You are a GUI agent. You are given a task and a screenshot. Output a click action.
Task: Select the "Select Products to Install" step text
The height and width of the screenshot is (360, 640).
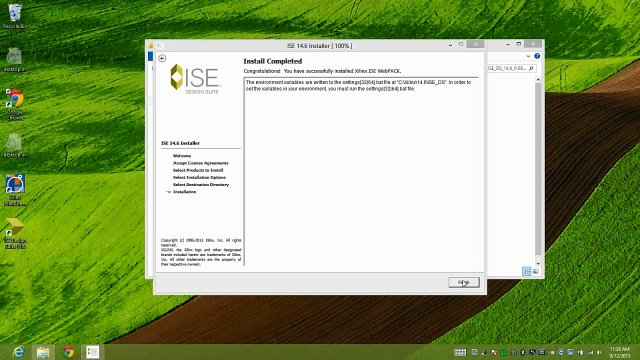click(x=198, y=170)
